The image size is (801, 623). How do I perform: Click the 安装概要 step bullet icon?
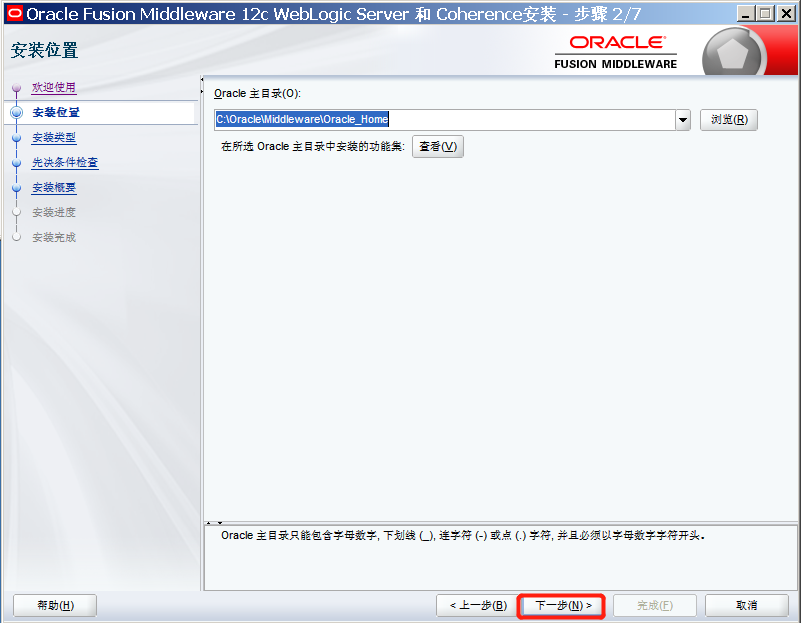click(x=16, y=188)
